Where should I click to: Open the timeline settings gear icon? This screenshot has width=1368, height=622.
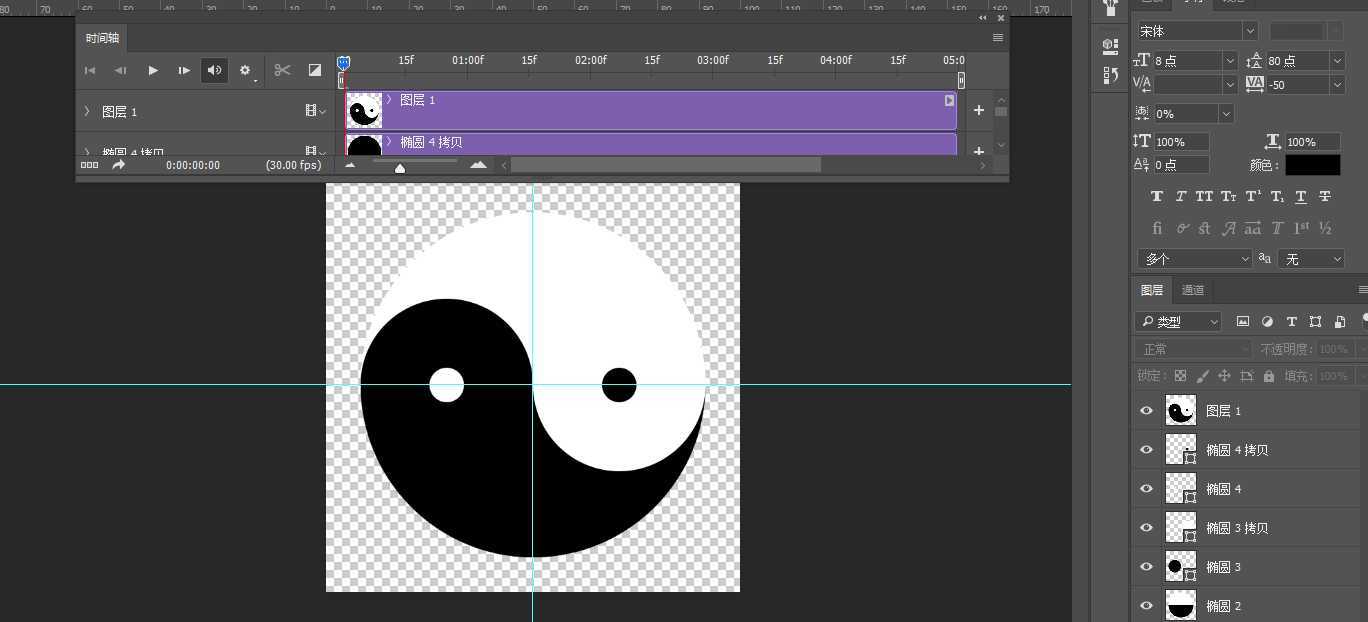click(x=245, y=70)
